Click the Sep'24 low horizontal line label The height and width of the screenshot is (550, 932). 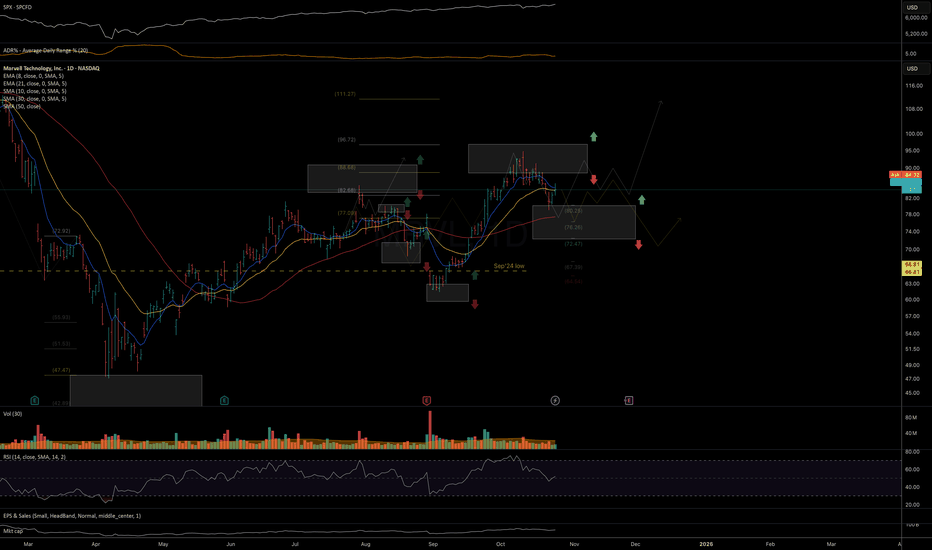510,267
